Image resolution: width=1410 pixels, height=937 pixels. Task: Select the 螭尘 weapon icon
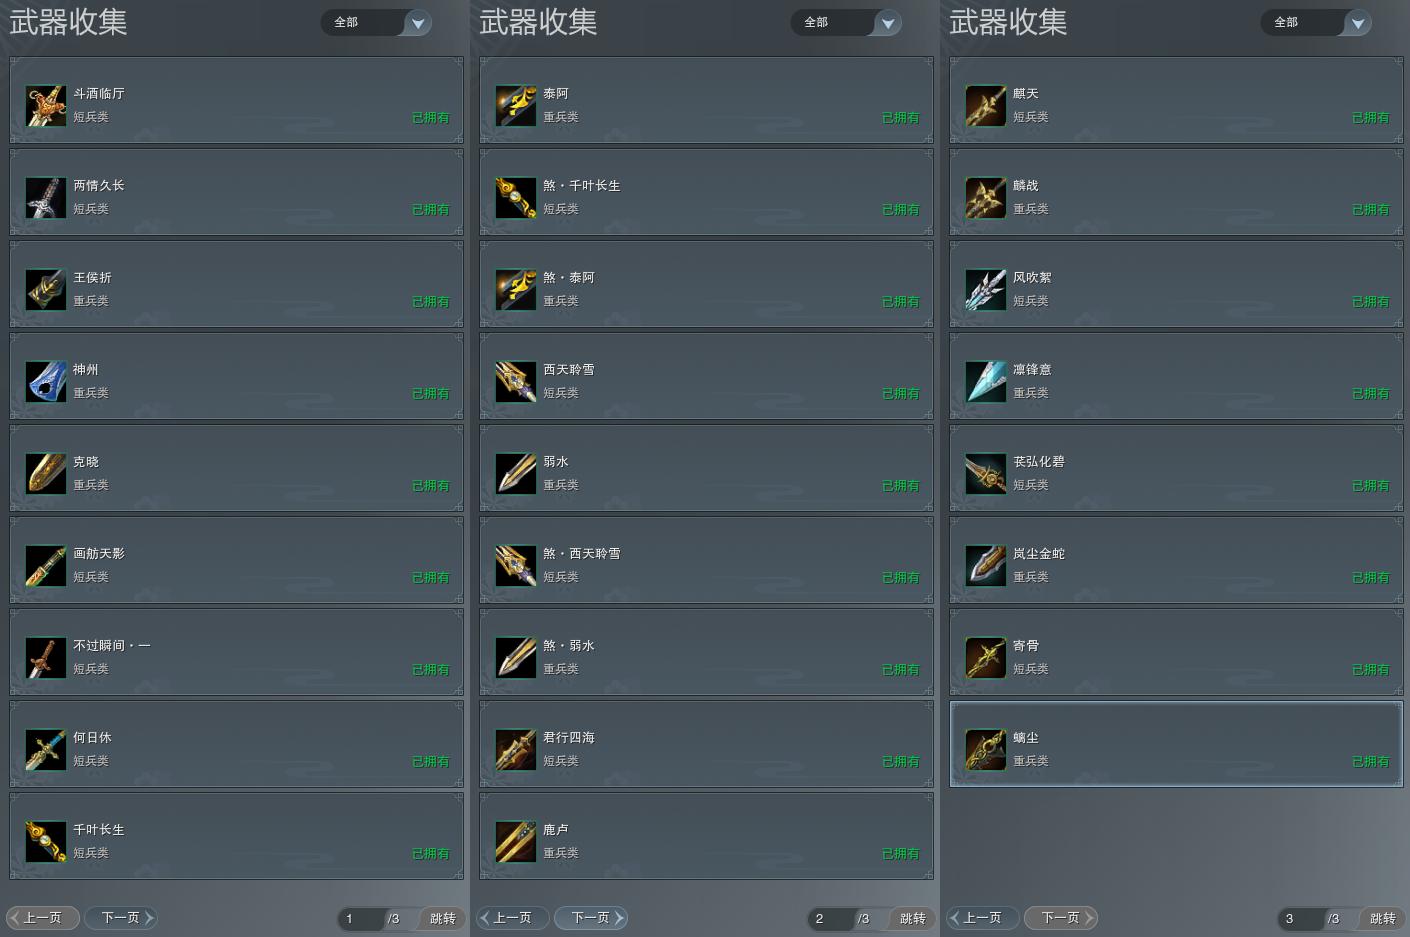click(x=986, y=750)
